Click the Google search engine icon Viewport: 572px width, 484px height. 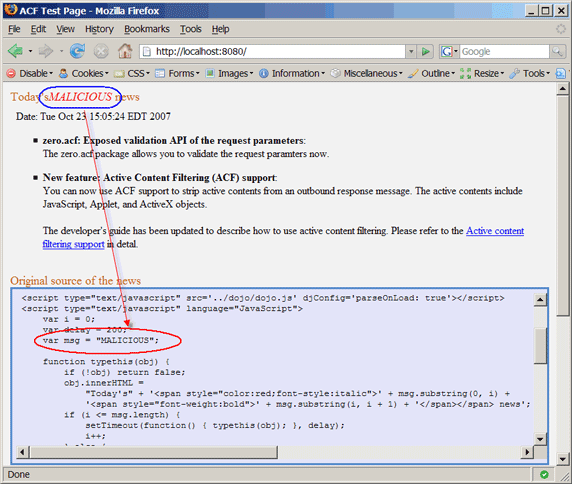[x=447, y=51]
